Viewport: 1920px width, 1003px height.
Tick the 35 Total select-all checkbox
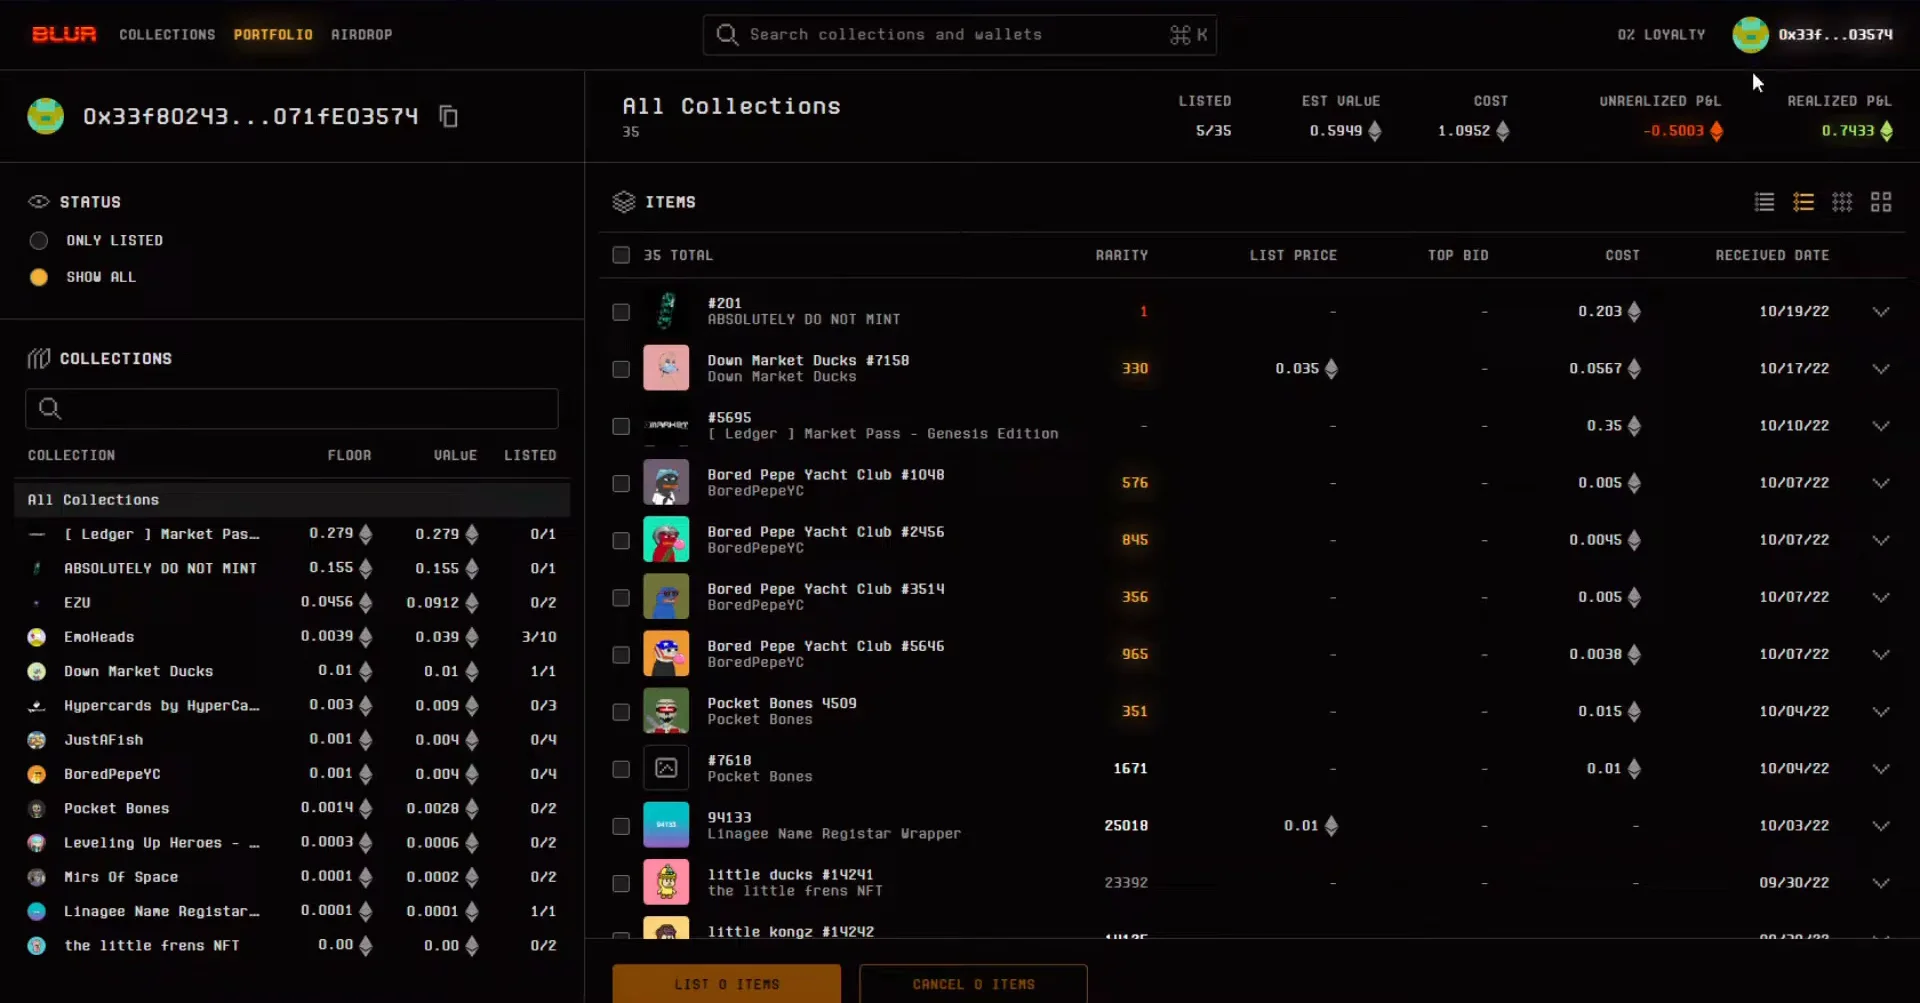(x=621, y=255)
